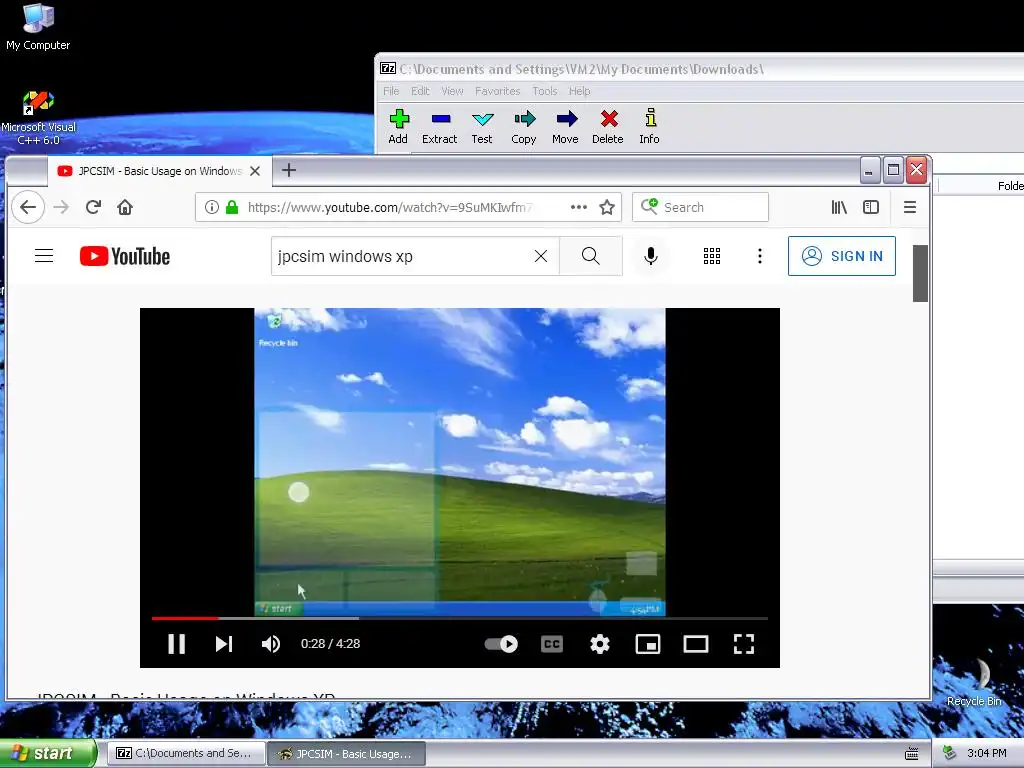This screenshot has width=1024, height=768.
Task: Click the YouTube page scrollbar thumb
Action: click(x=920, y=273)
